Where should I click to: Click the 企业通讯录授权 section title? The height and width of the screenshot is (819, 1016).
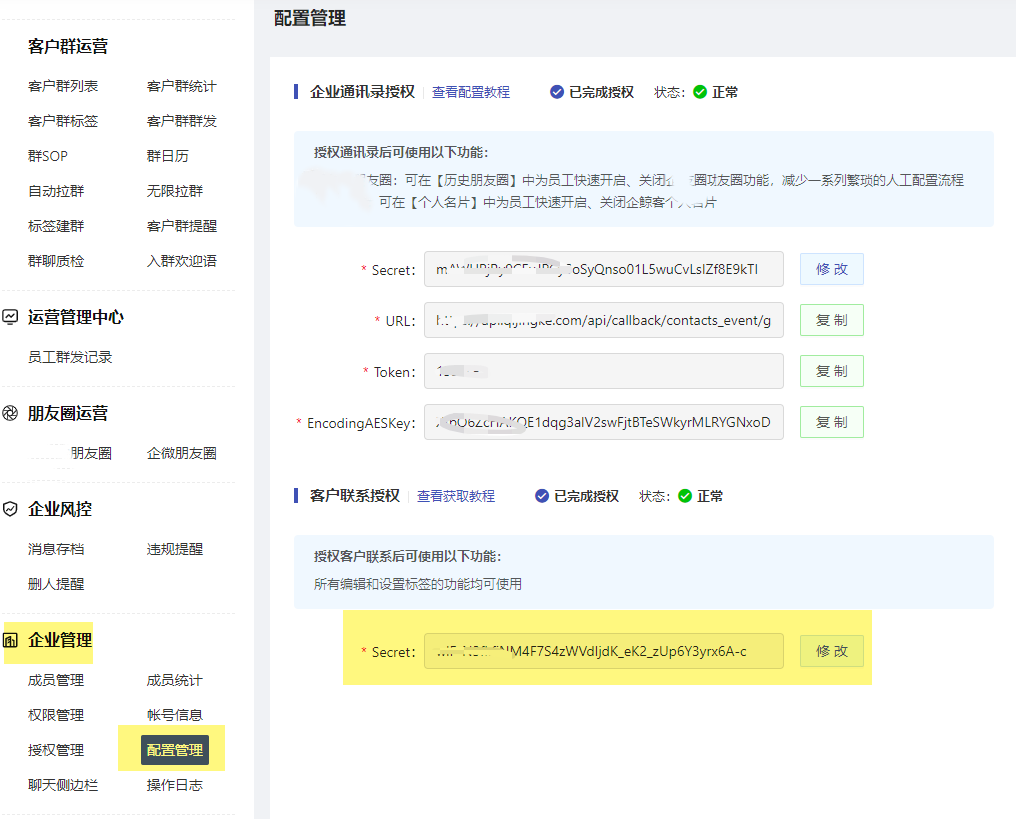(362, 92)
